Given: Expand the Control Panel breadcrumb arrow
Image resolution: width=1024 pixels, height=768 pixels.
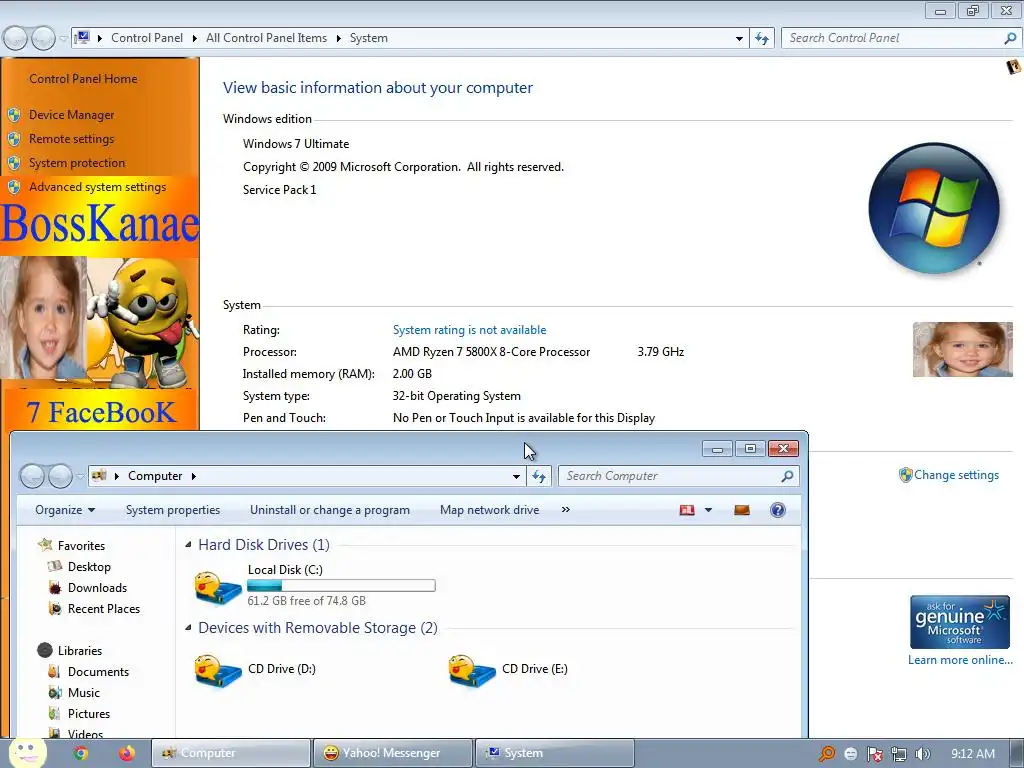Looking at the screenshot, I should click(x=195, y=39).
